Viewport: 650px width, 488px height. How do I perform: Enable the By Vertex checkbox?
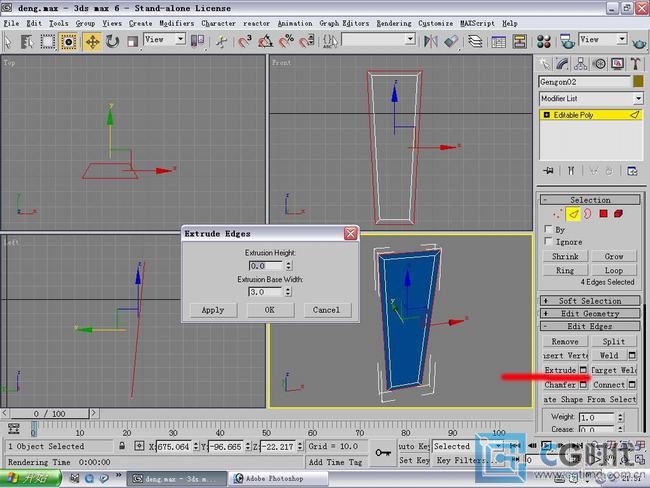coord(548,229)
